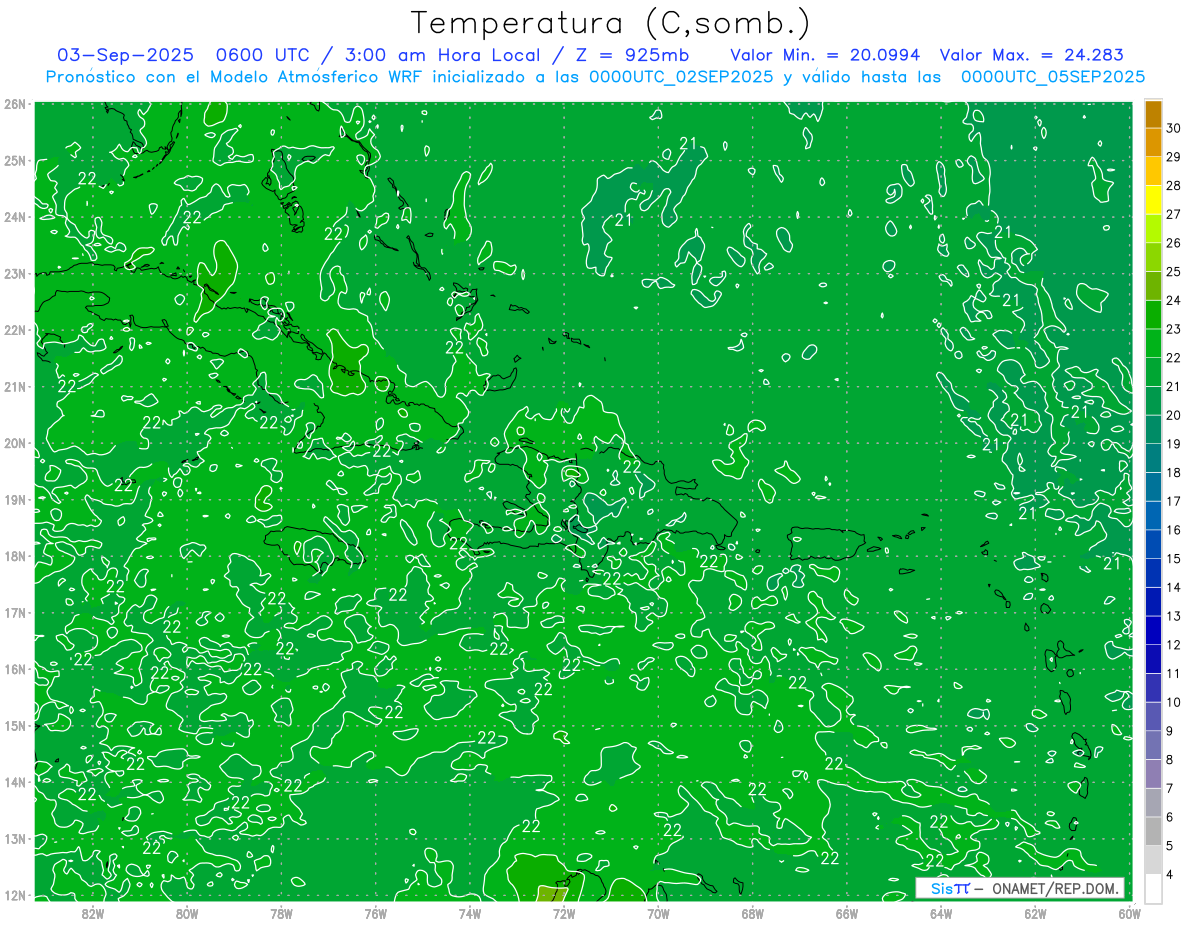Click the purple legend band between 7 and 8

click(1154, 774)
